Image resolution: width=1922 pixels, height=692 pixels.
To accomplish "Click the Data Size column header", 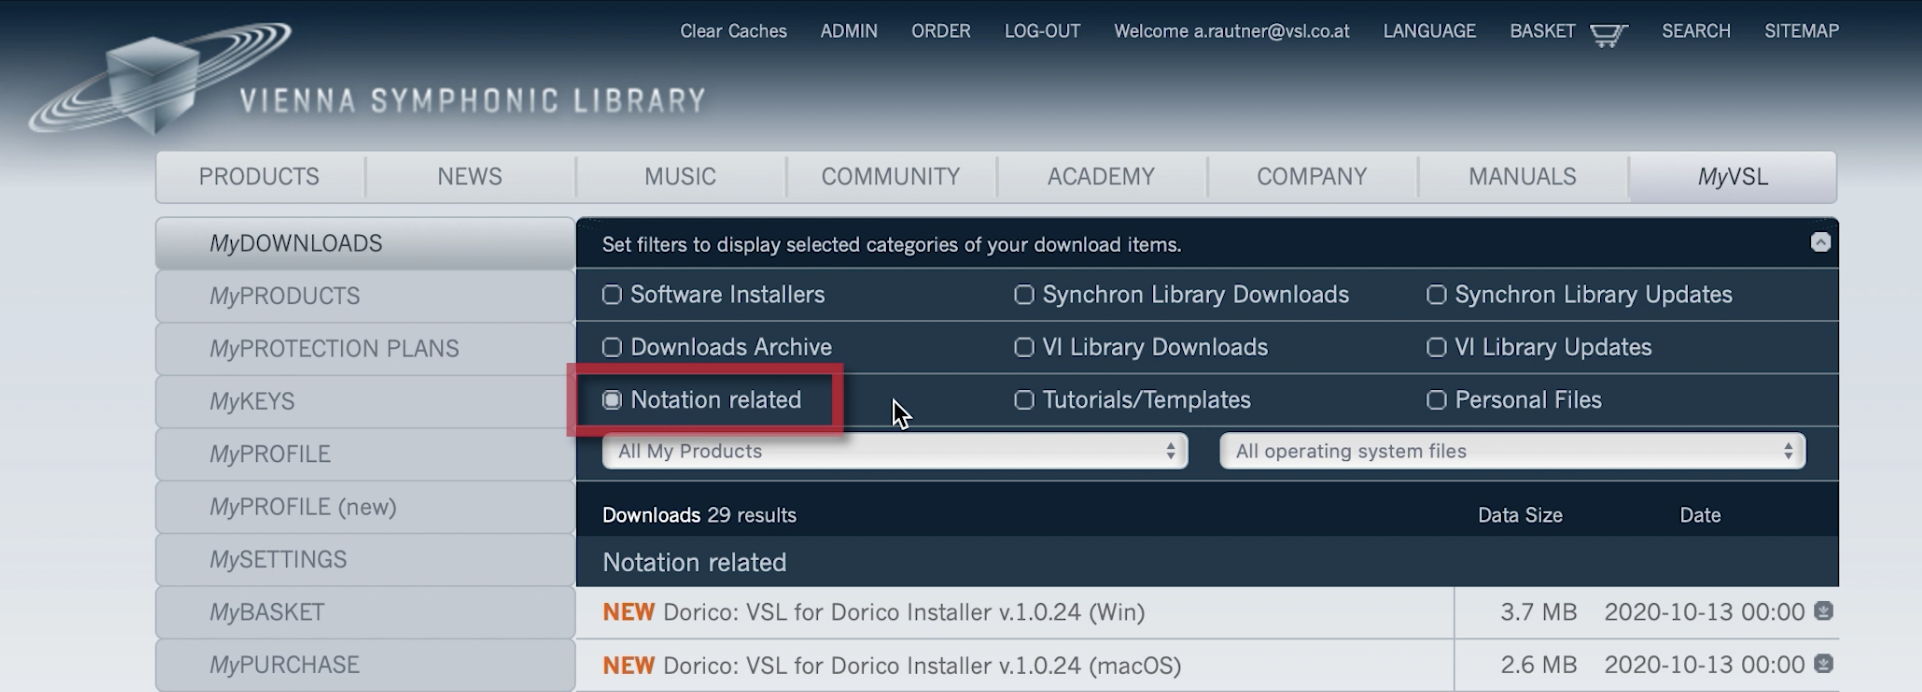I will [1520, 515].
